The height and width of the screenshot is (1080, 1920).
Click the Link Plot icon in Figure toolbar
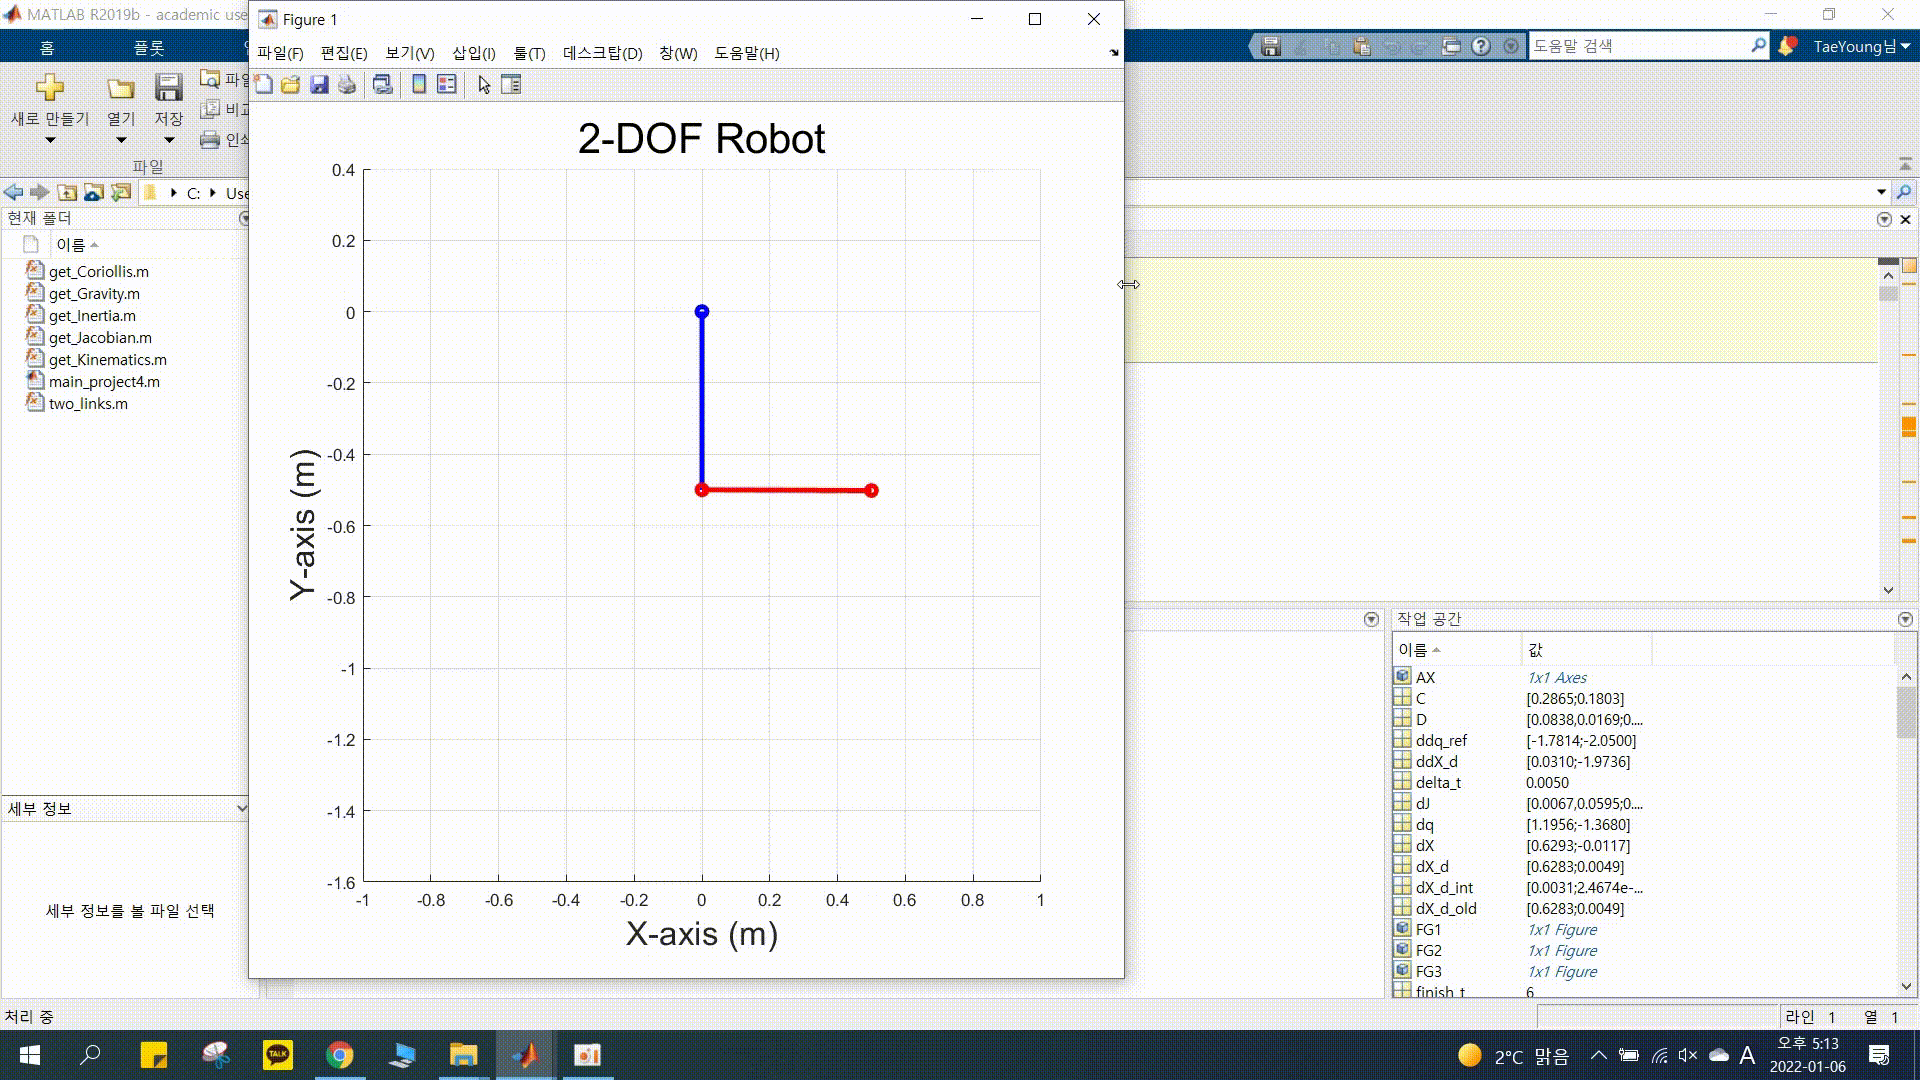click(x=382, y=85)
